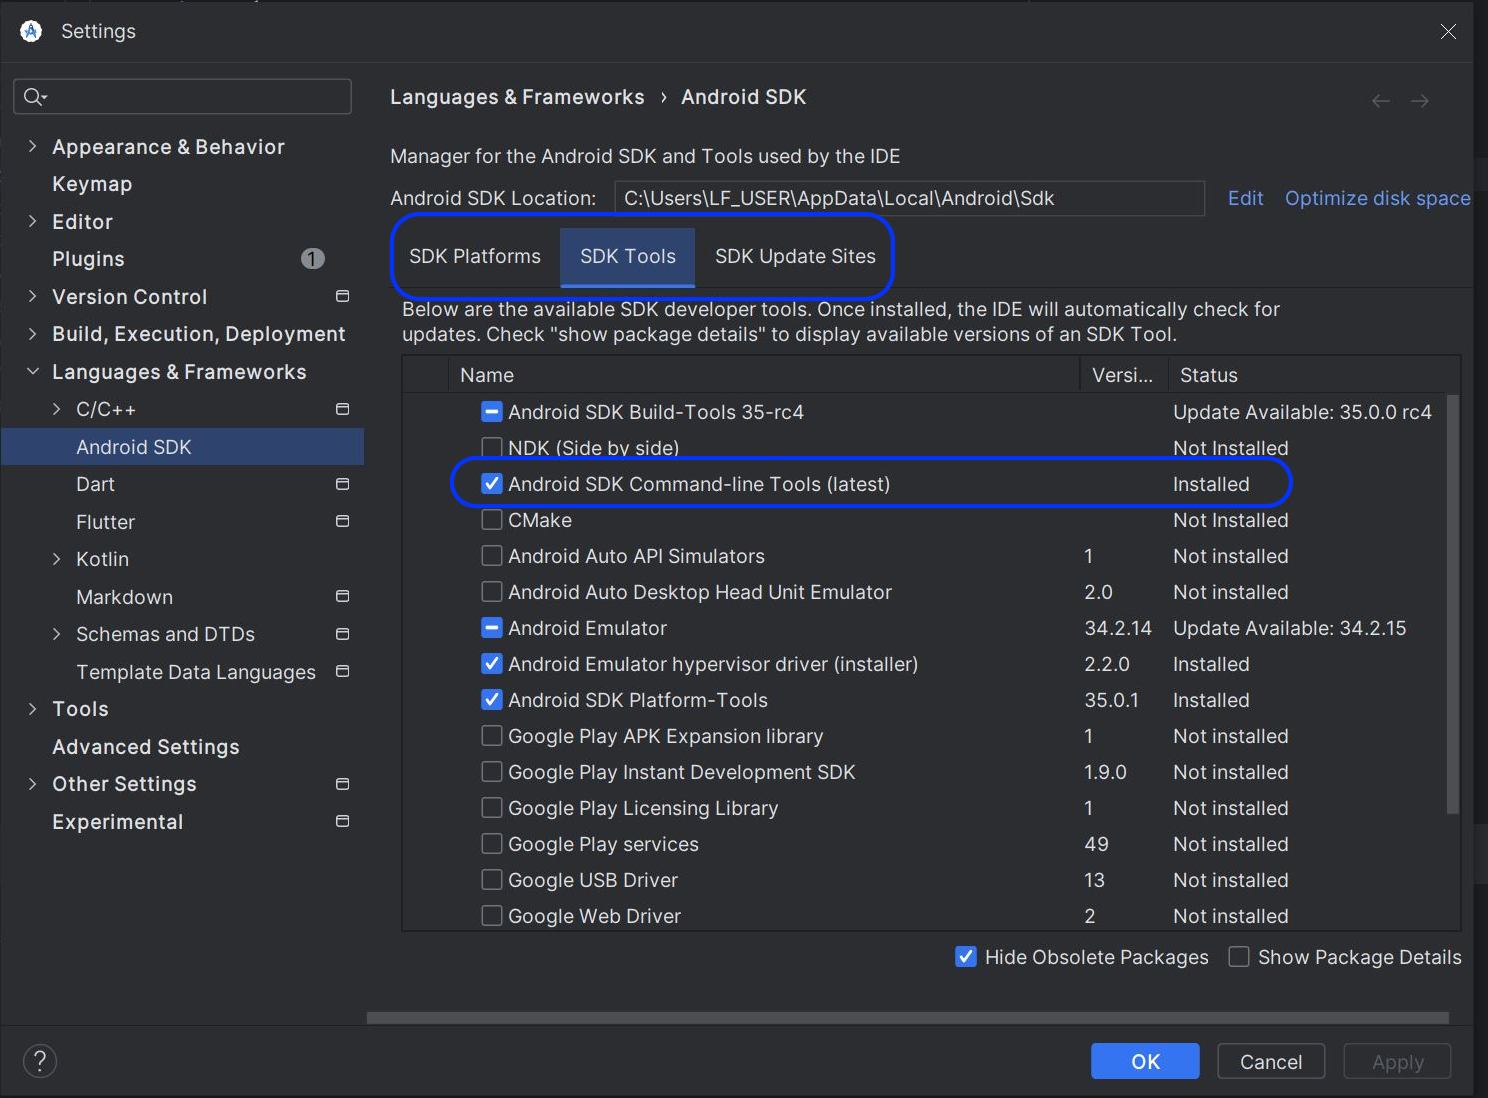
Task: Uncheck Android Emulator hypervisor driver (installer)
Action: (492, 664)
